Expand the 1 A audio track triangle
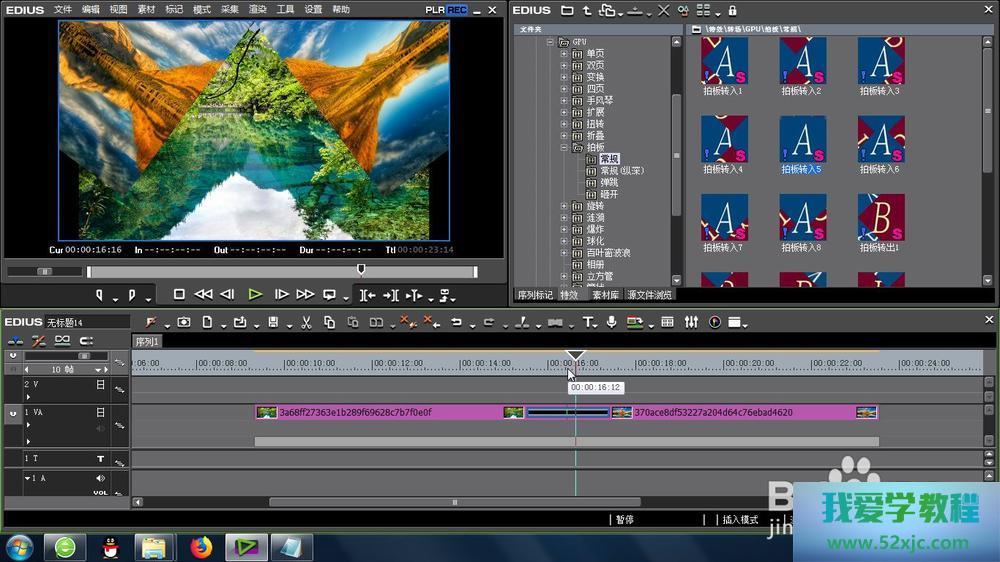 click(x=28, y=479)
